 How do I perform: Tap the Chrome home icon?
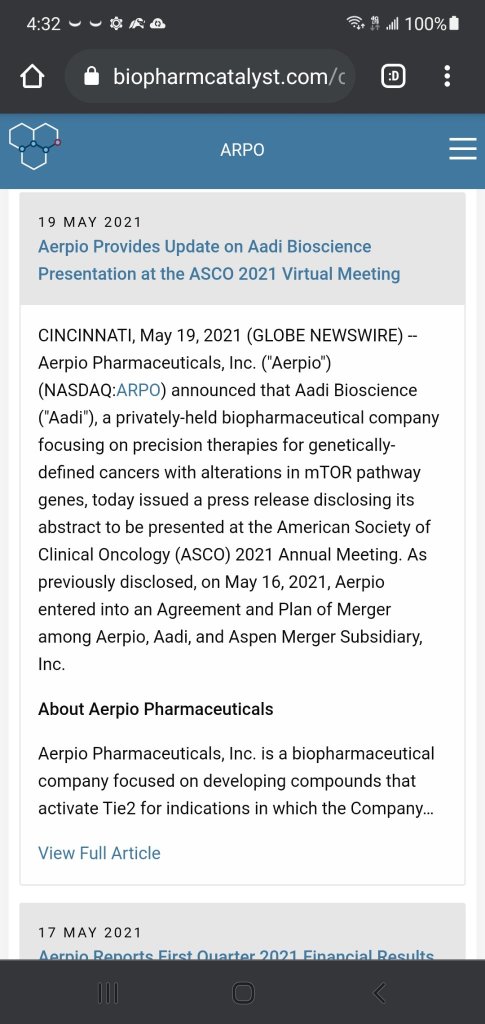(x=32, y=78)
